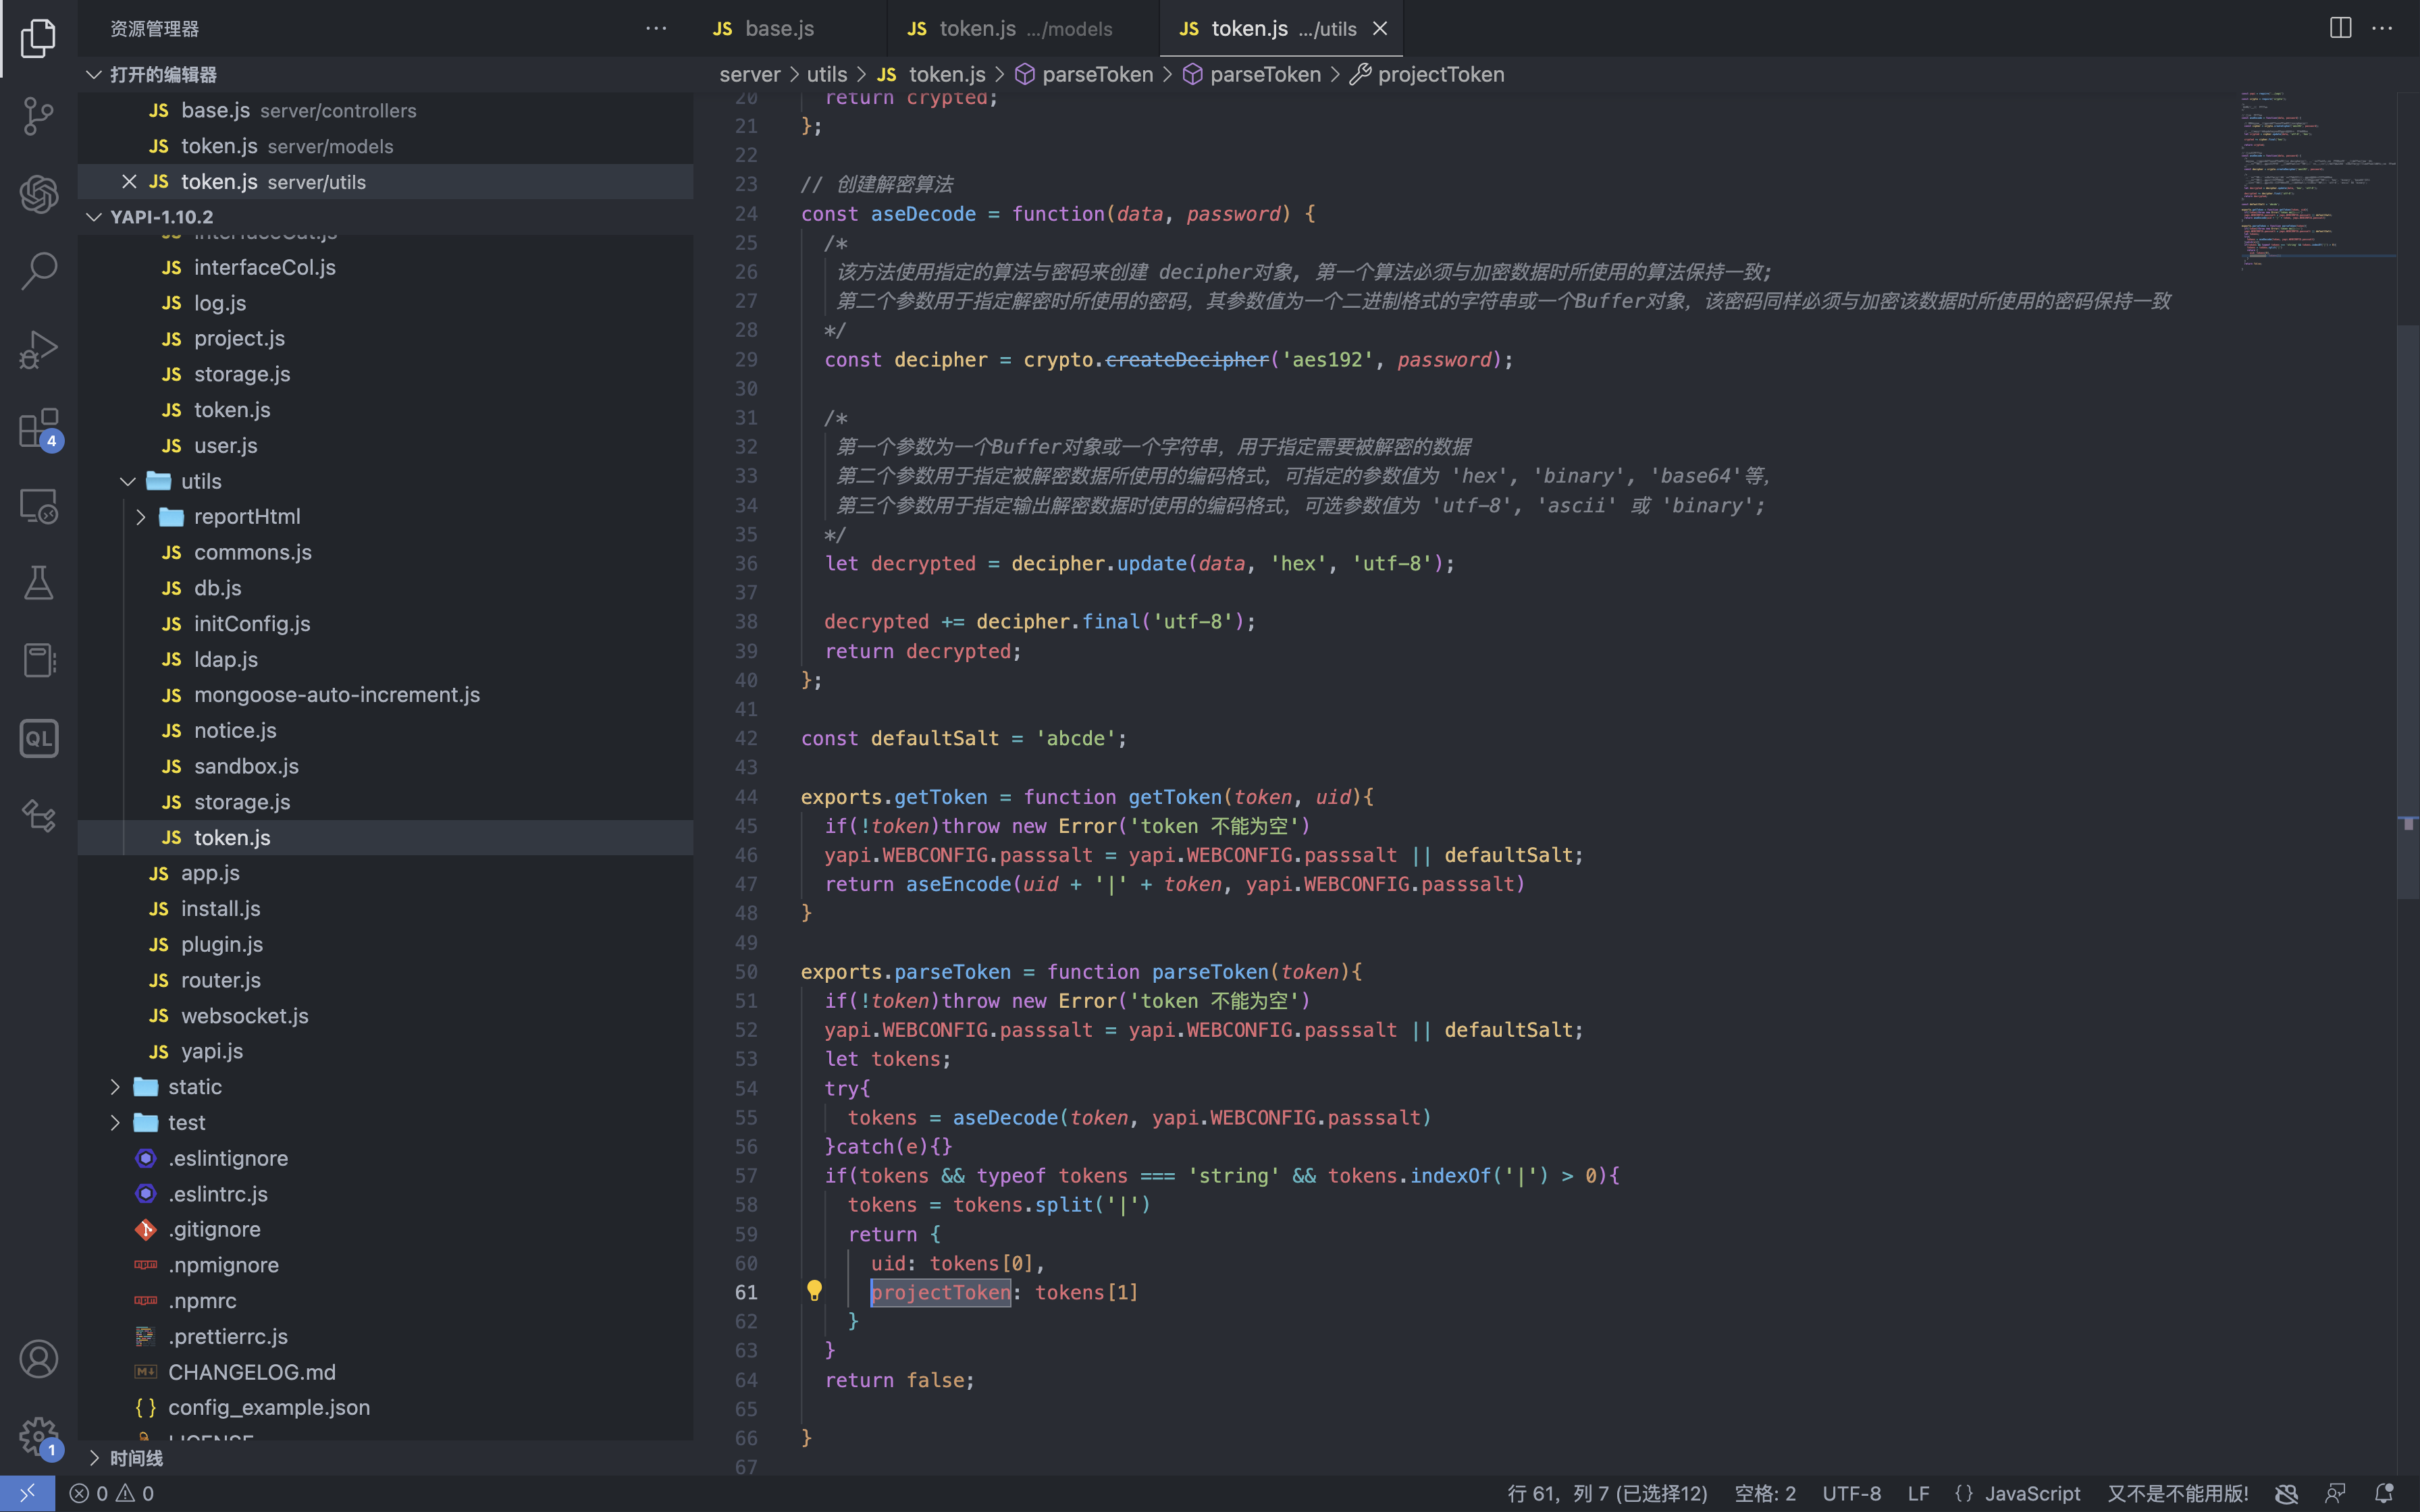Viewport: 2420px width, 1512px height.
Task: Open notifications bell in status bar
Action: 2384,1493
